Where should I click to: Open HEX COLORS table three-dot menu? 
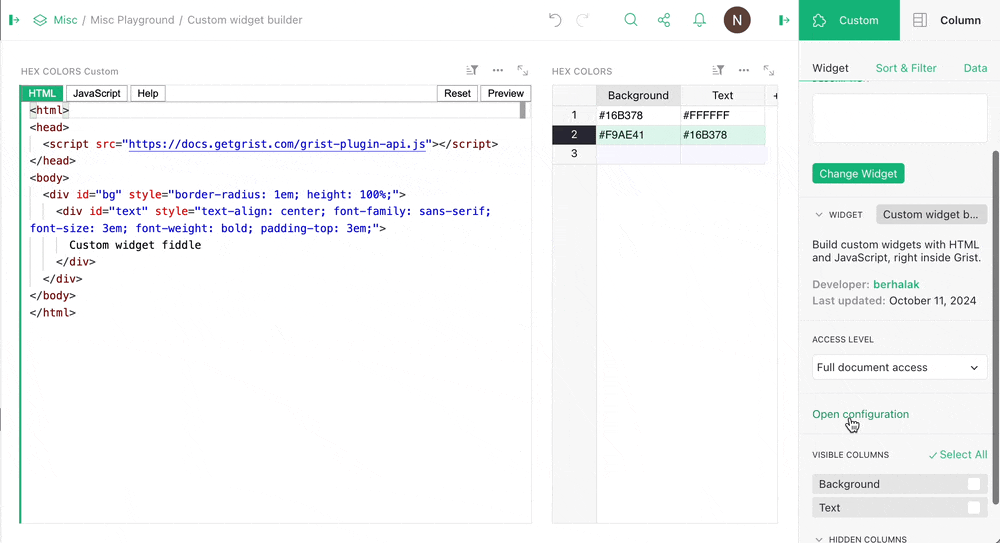point(744,70)
